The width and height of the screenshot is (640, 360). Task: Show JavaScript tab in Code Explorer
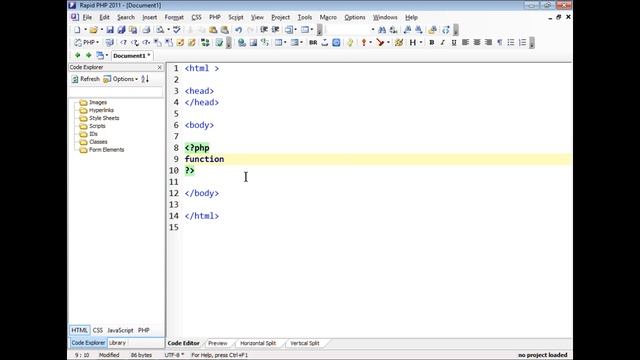[x=120, y=330]
